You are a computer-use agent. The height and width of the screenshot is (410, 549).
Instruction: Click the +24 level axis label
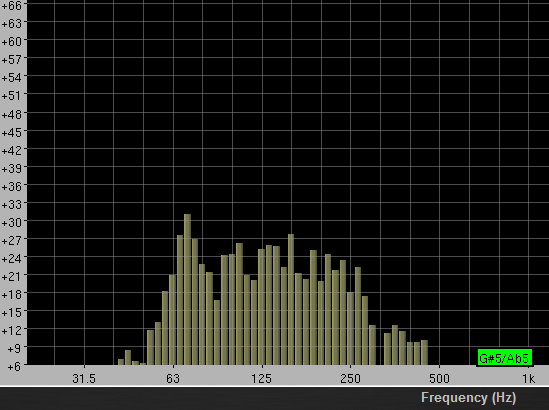12,258
